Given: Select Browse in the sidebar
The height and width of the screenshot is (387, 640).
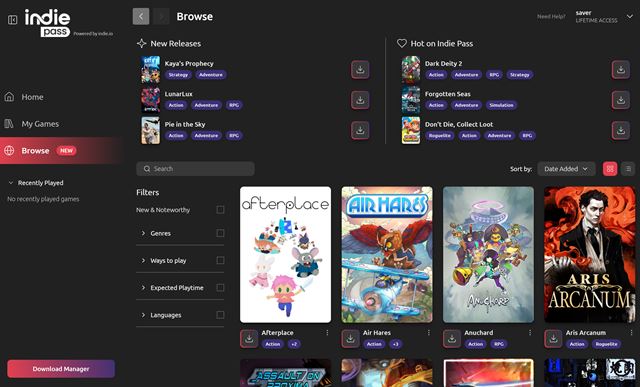Looking at the screenshot, I should click(61, 151).
